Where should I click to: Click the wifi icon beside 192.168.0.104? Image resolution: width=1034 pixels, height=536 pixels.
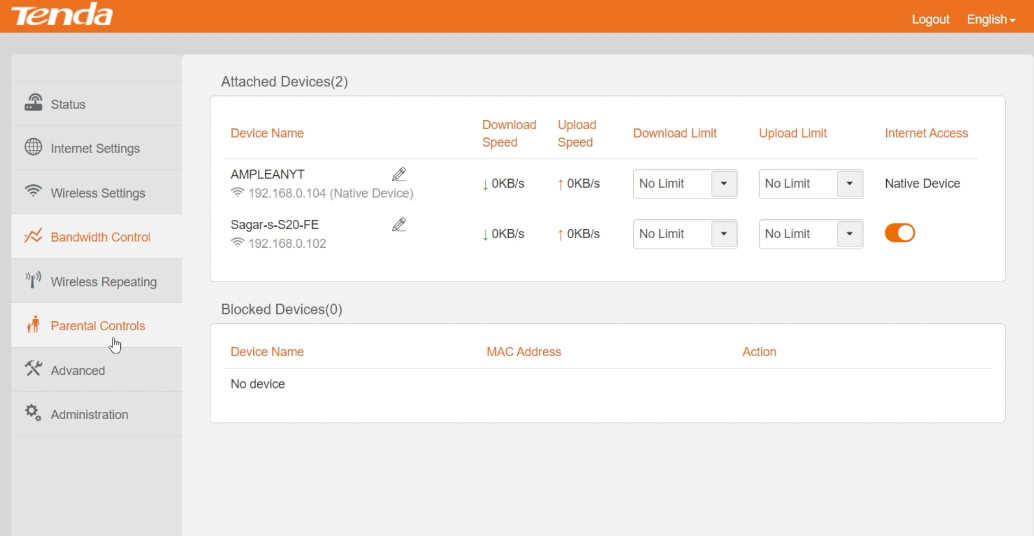[x=237, y=193]
